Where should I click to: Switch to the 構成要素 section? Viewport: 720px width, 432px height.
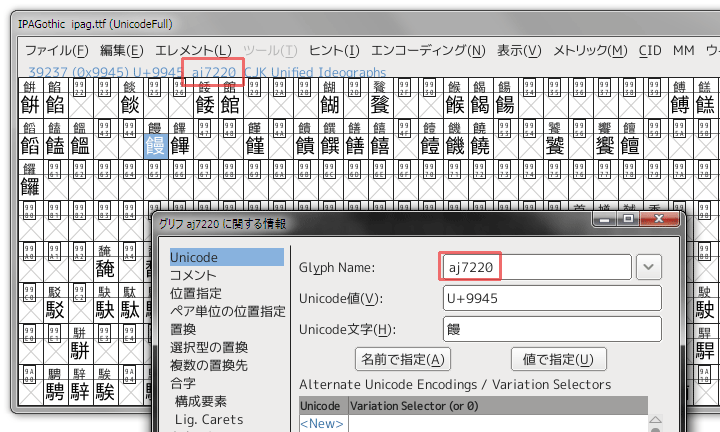(x=201, y=401)
